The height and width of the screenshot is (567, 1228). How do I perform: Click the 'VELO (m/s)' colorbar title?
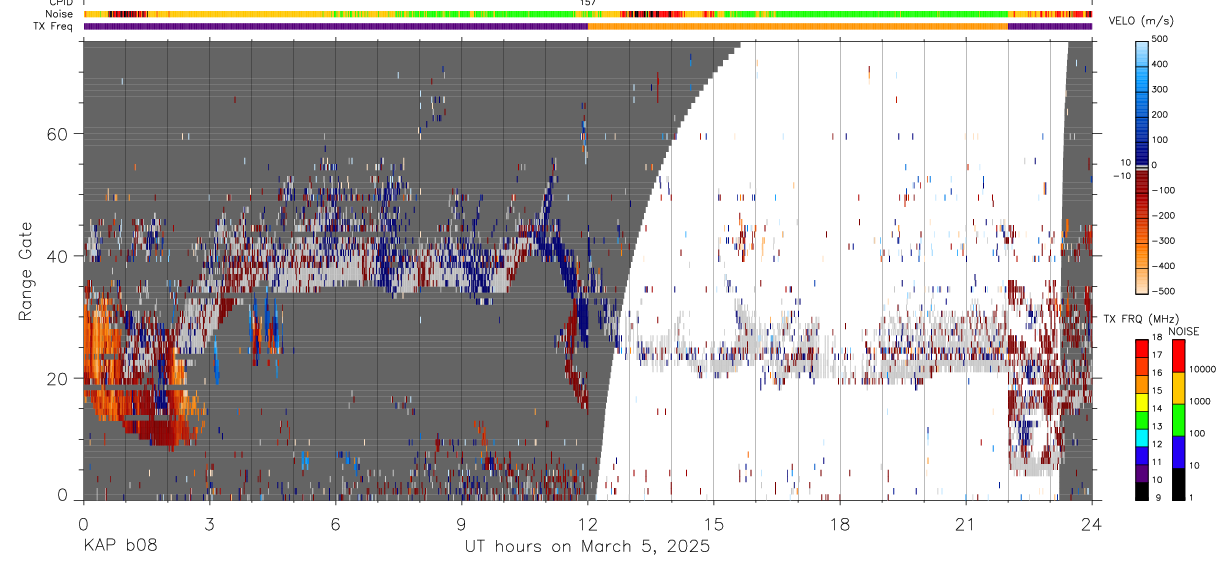click(x=1143, y=22)
